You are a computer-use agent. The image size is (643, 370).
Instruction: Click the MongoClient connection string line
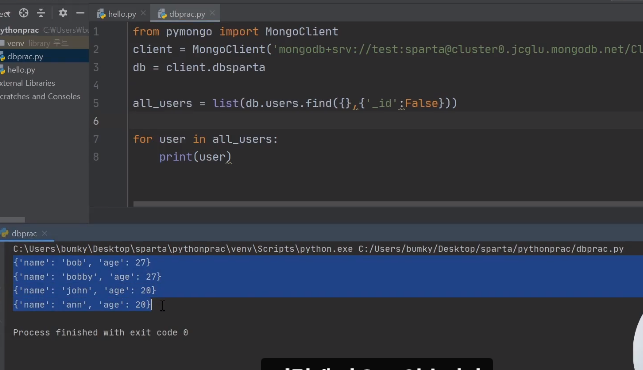pos(388,50)
